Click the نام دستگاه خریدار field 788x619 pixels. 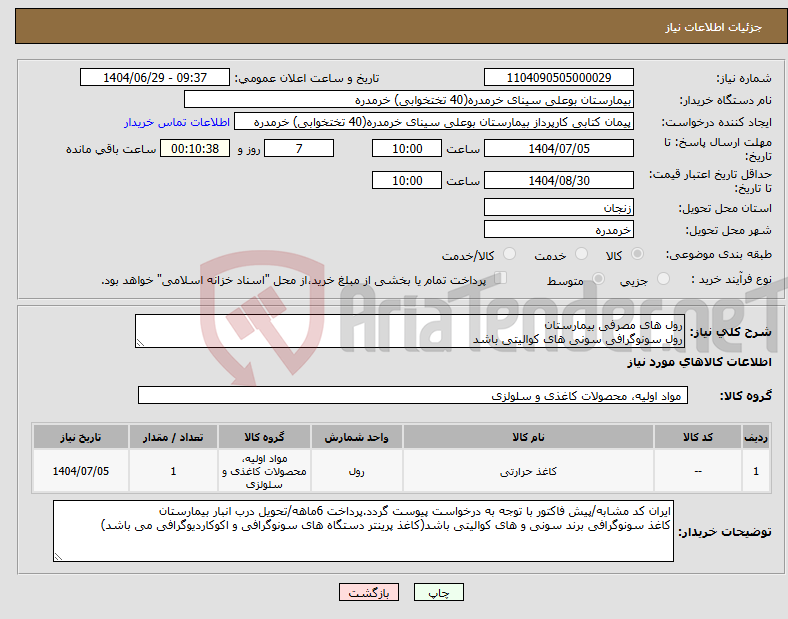[409, 99]
